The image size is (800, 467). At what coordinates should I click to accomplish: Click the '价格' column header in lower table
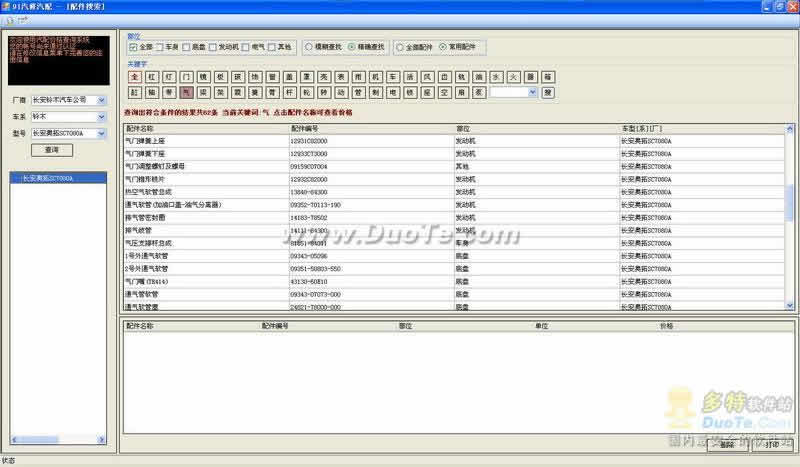(x=666, y=326)
